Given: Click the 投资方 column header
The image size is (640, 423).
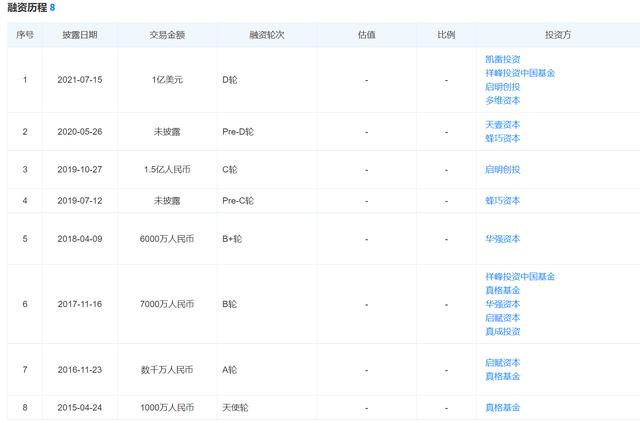Looking at the screenshot, I should click(558, 35).
